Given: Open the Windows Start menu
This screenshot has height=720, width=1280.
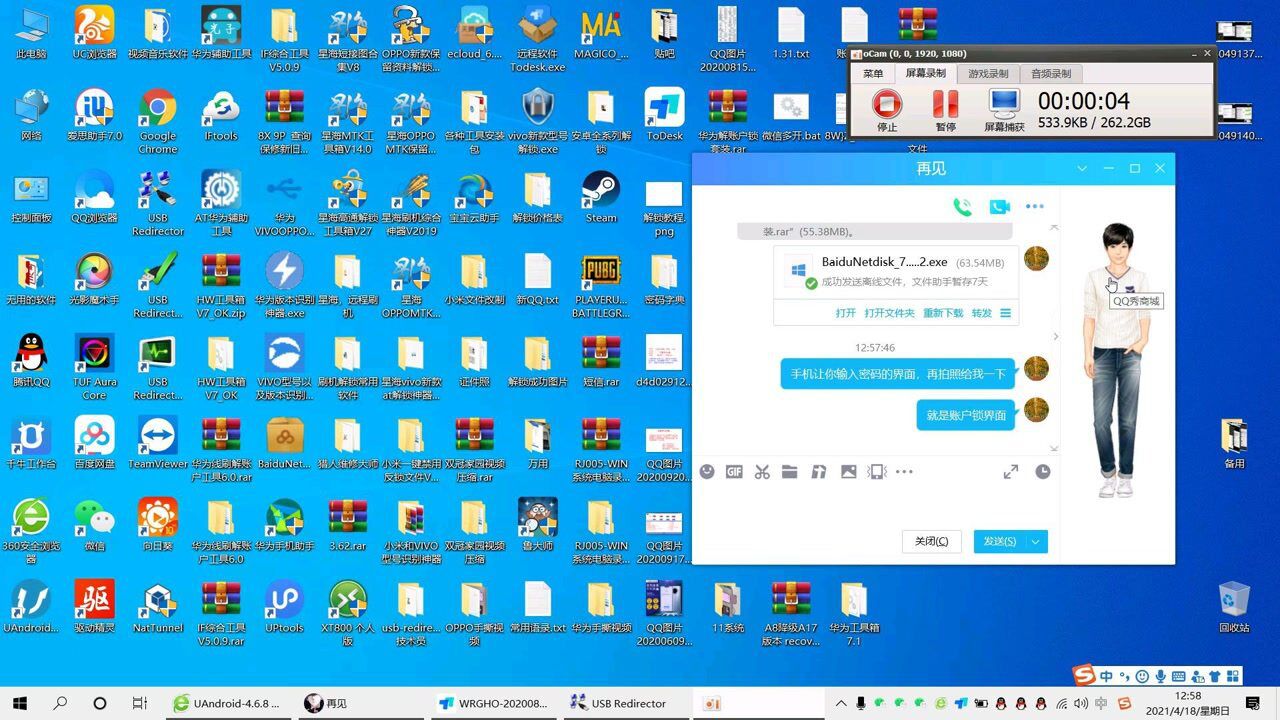Looking at the screenshot, I should coord(20,703).
